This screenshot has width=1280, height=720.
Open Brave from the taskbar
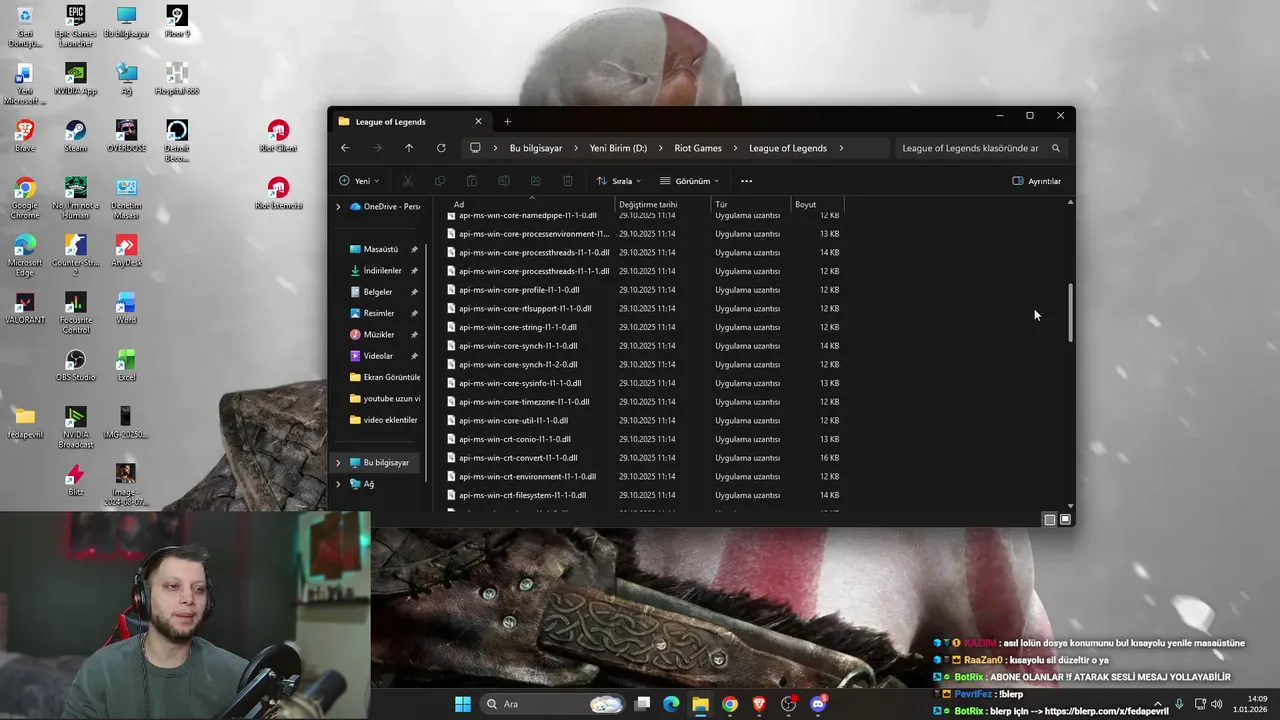tap(759, 704)
